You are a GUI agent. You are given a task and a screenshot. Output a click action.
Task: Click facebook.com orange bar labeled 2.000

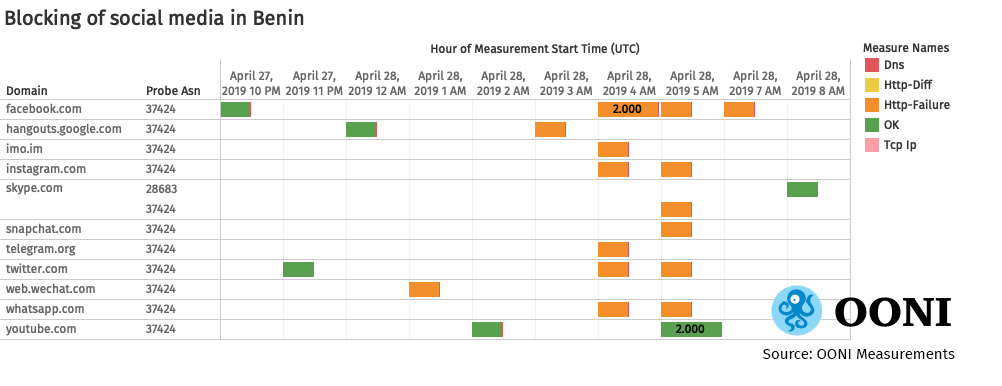coord(628,109)
